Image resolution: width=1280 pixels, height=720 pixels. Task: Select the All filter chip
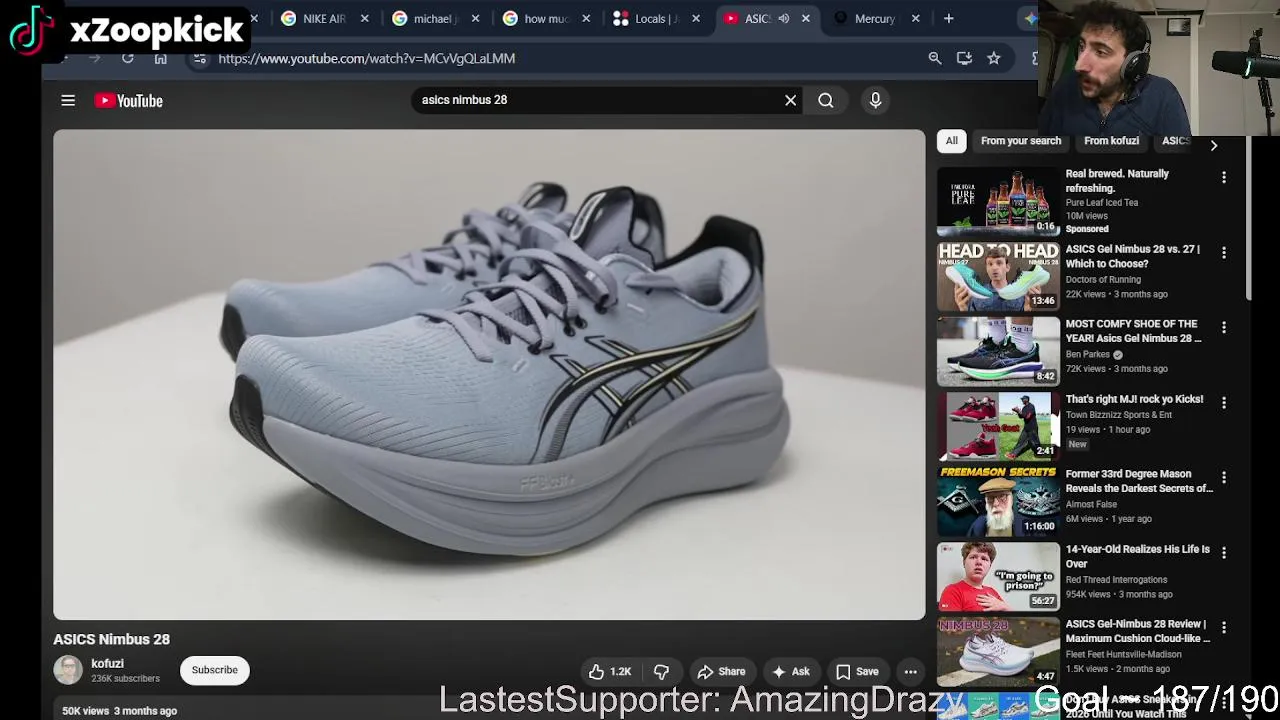tap(952, 141)
